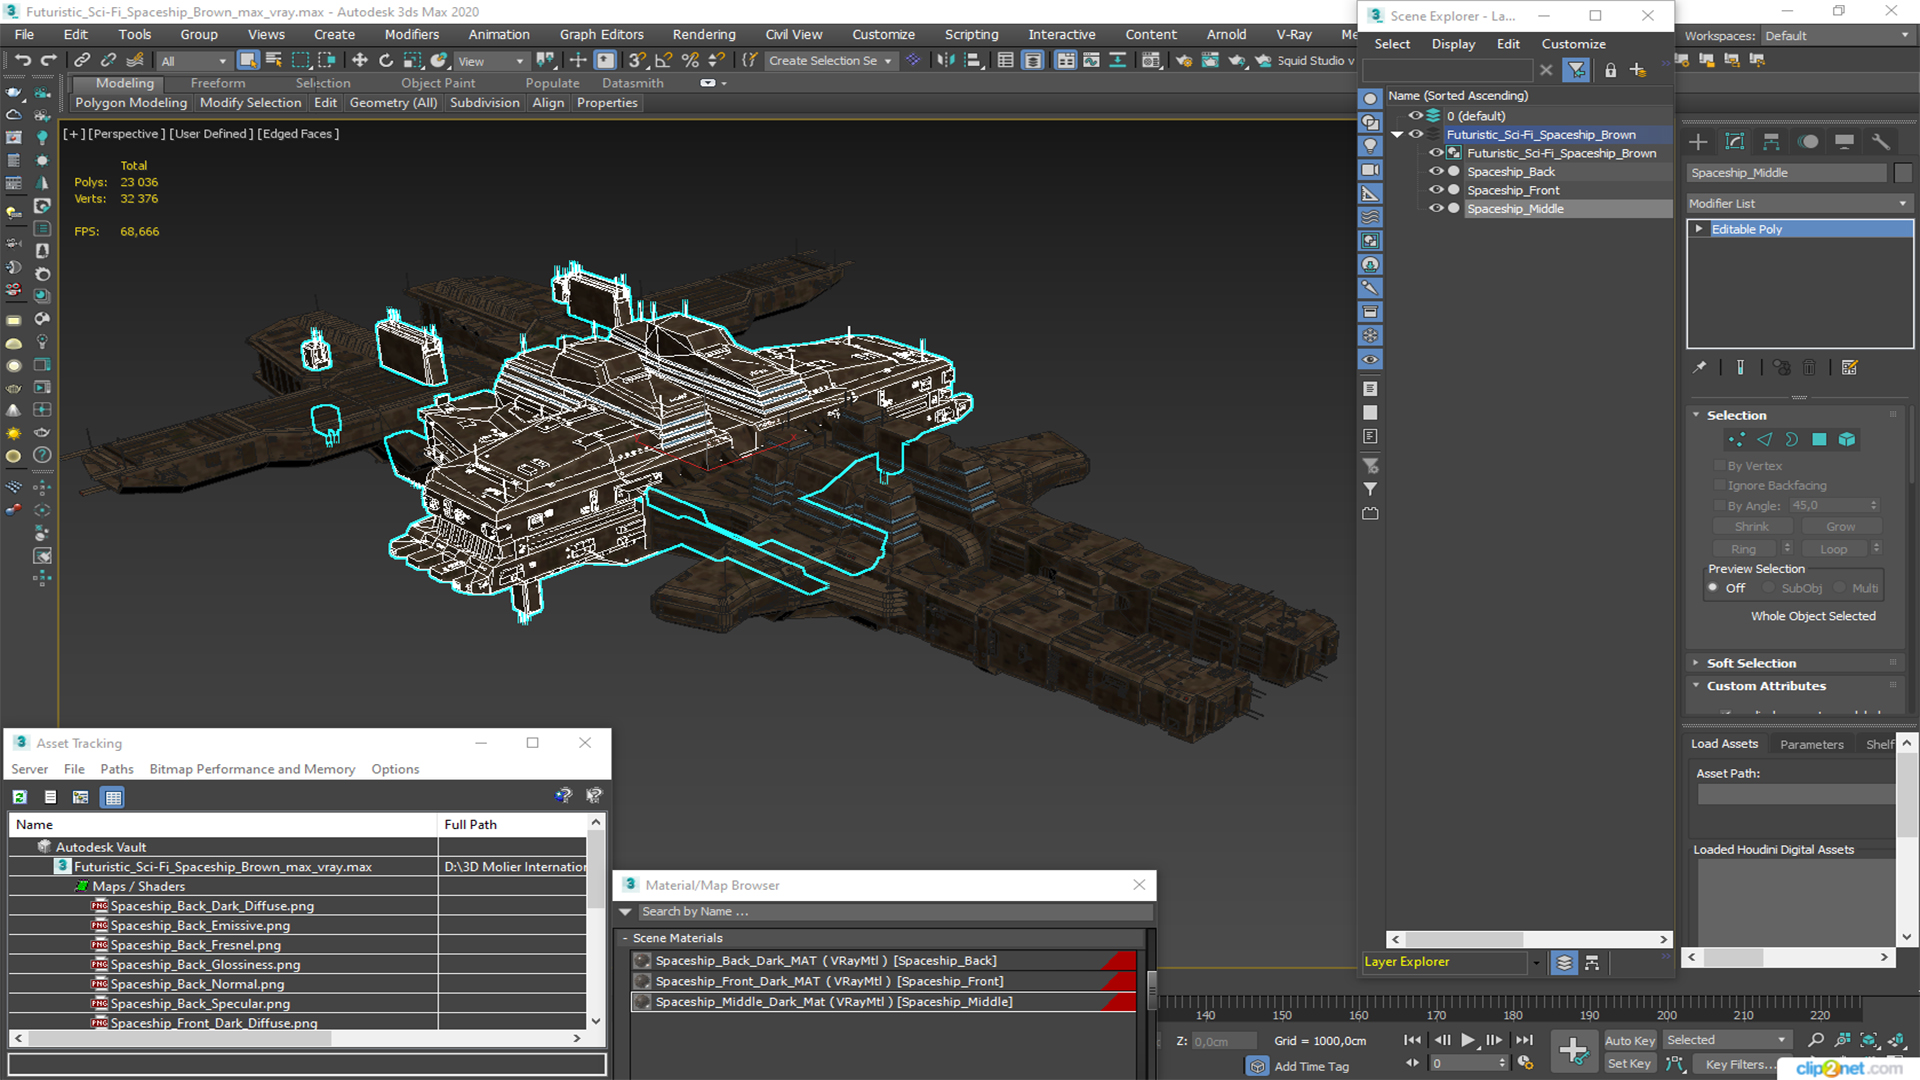Switch to the Freeform ribbon tab
The image size is (1920, 1080).
point(217,83)
